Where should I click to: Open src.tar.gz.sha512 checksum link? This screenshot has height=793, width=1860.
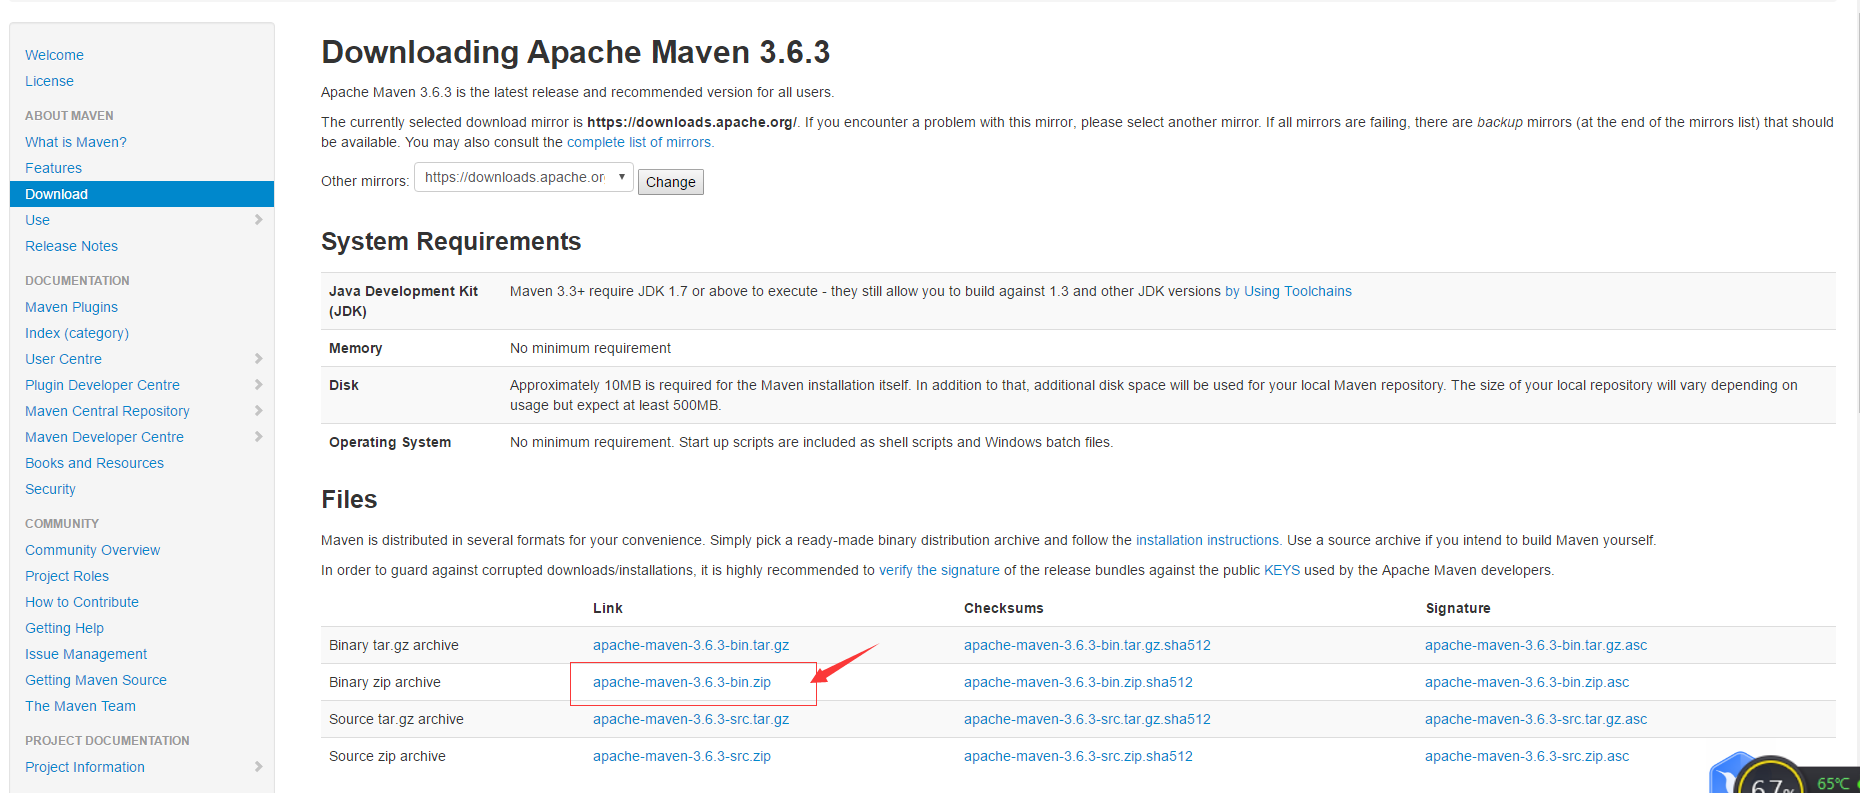[1087, 719]
